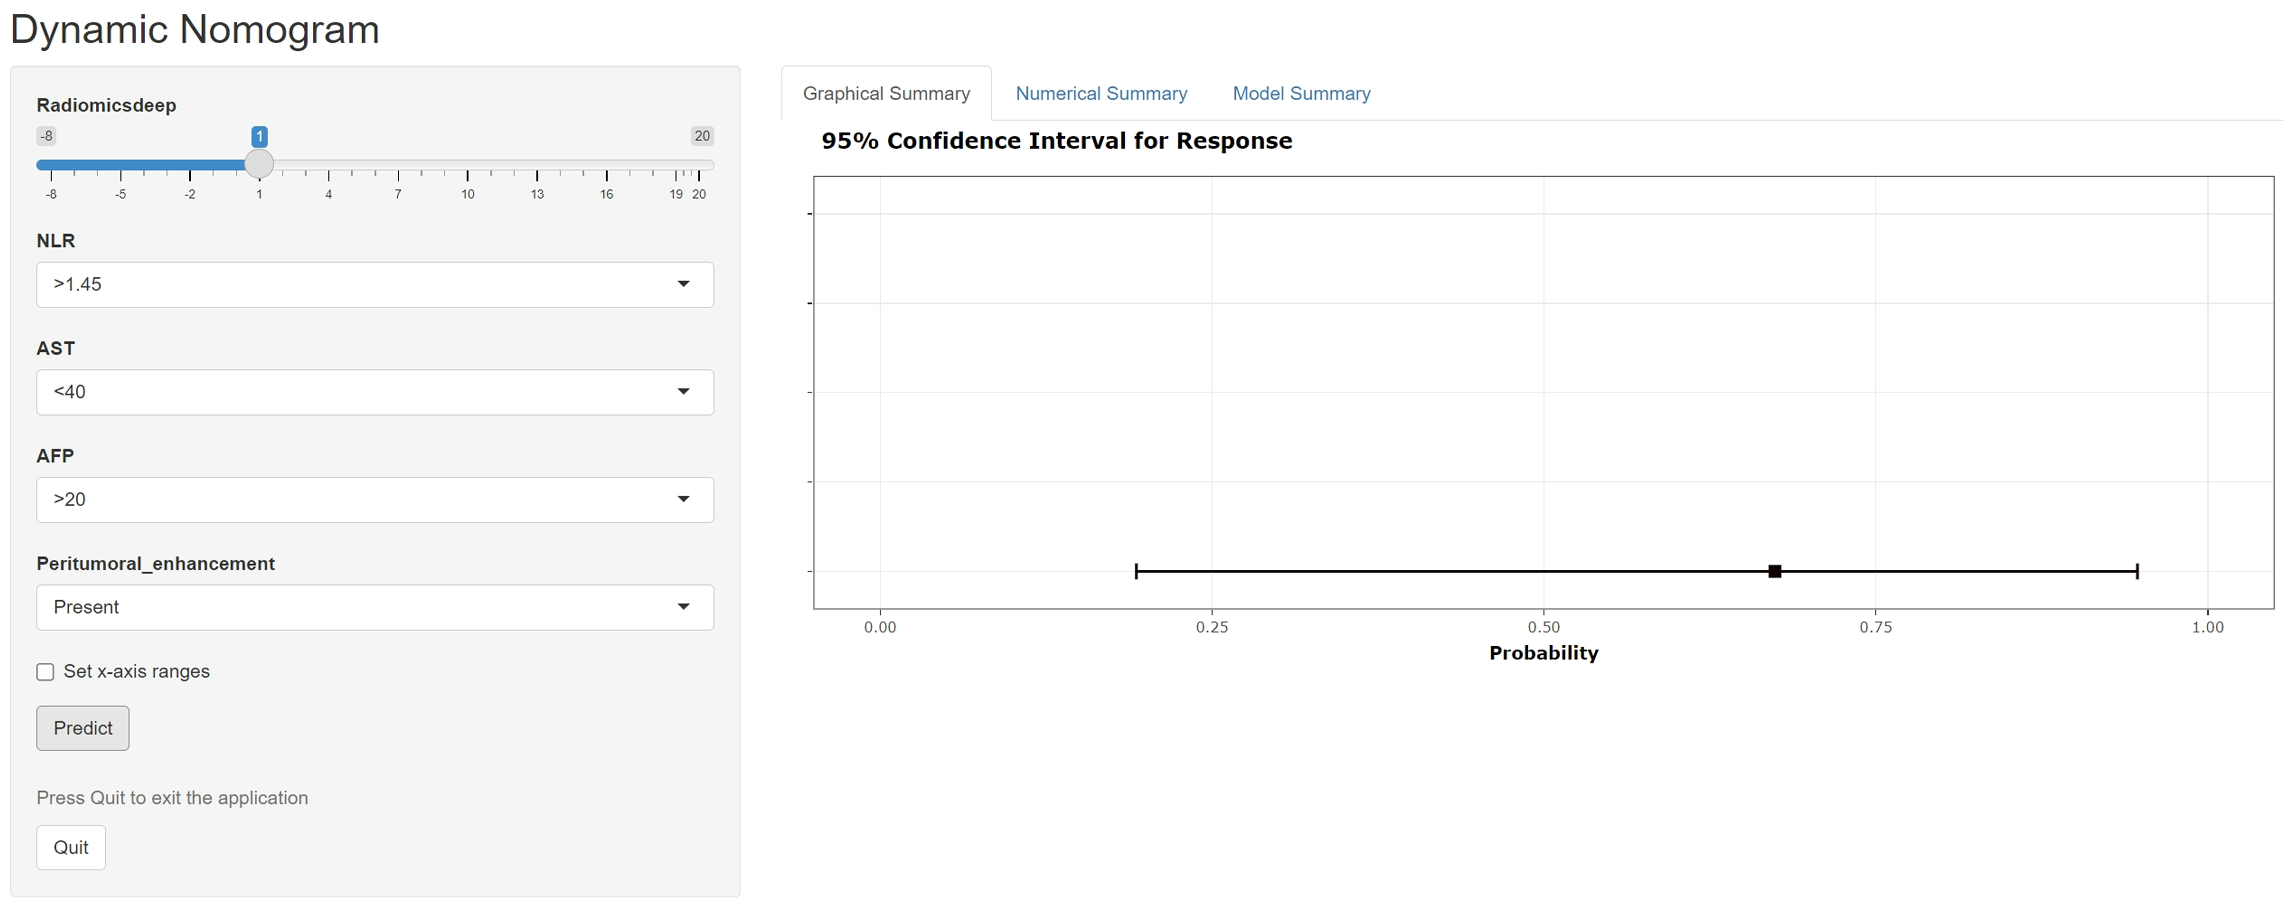Click the left cap of confidence interval

(1136, 571)
